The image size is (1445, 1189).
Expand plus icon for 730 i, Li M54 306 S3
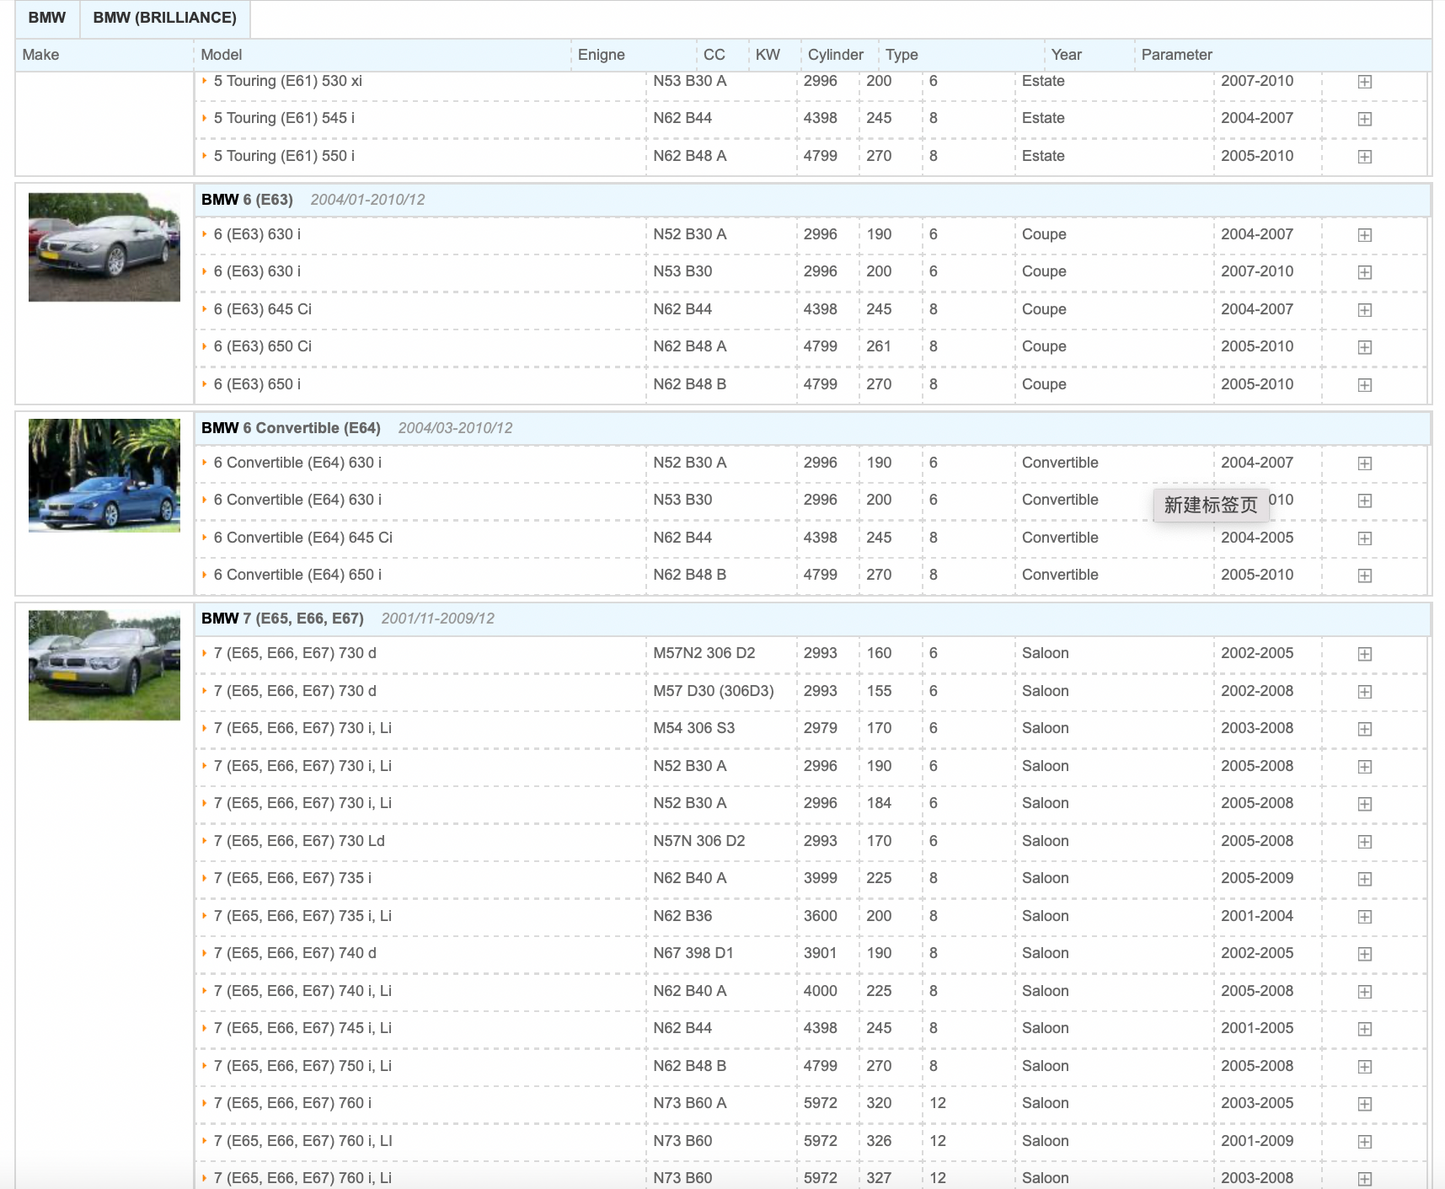[x=1364, y=728]
